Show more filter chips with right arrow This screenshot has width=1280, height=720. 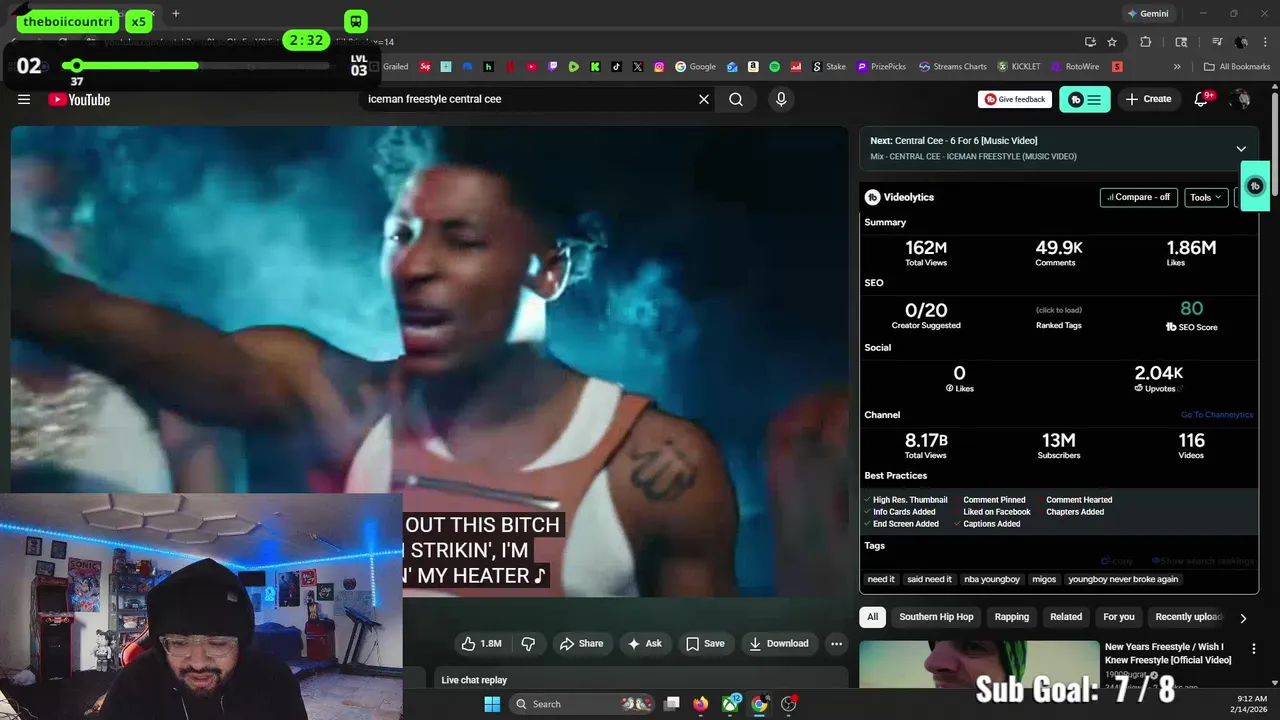[1243, 618]
